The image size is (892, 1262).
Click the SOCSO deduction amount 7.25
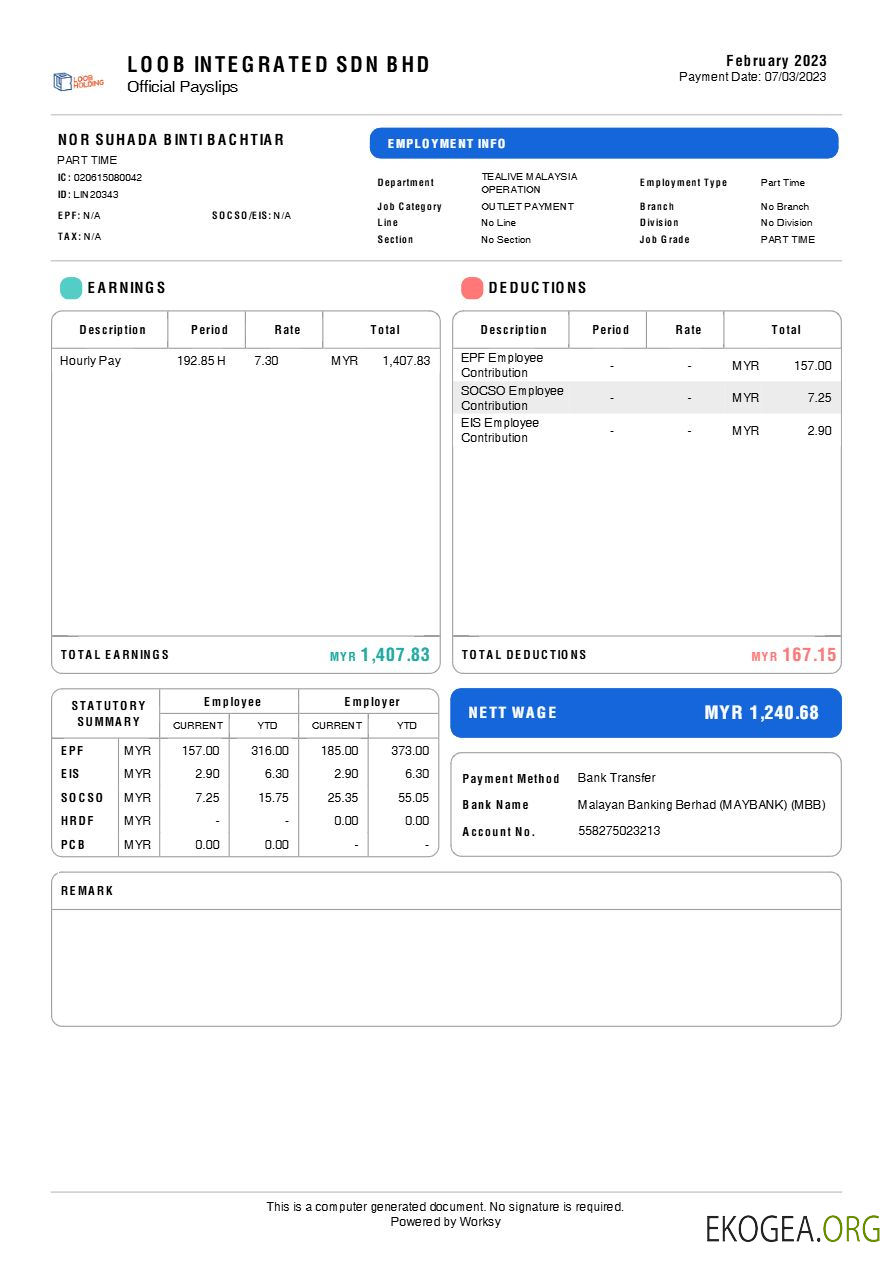819,398
